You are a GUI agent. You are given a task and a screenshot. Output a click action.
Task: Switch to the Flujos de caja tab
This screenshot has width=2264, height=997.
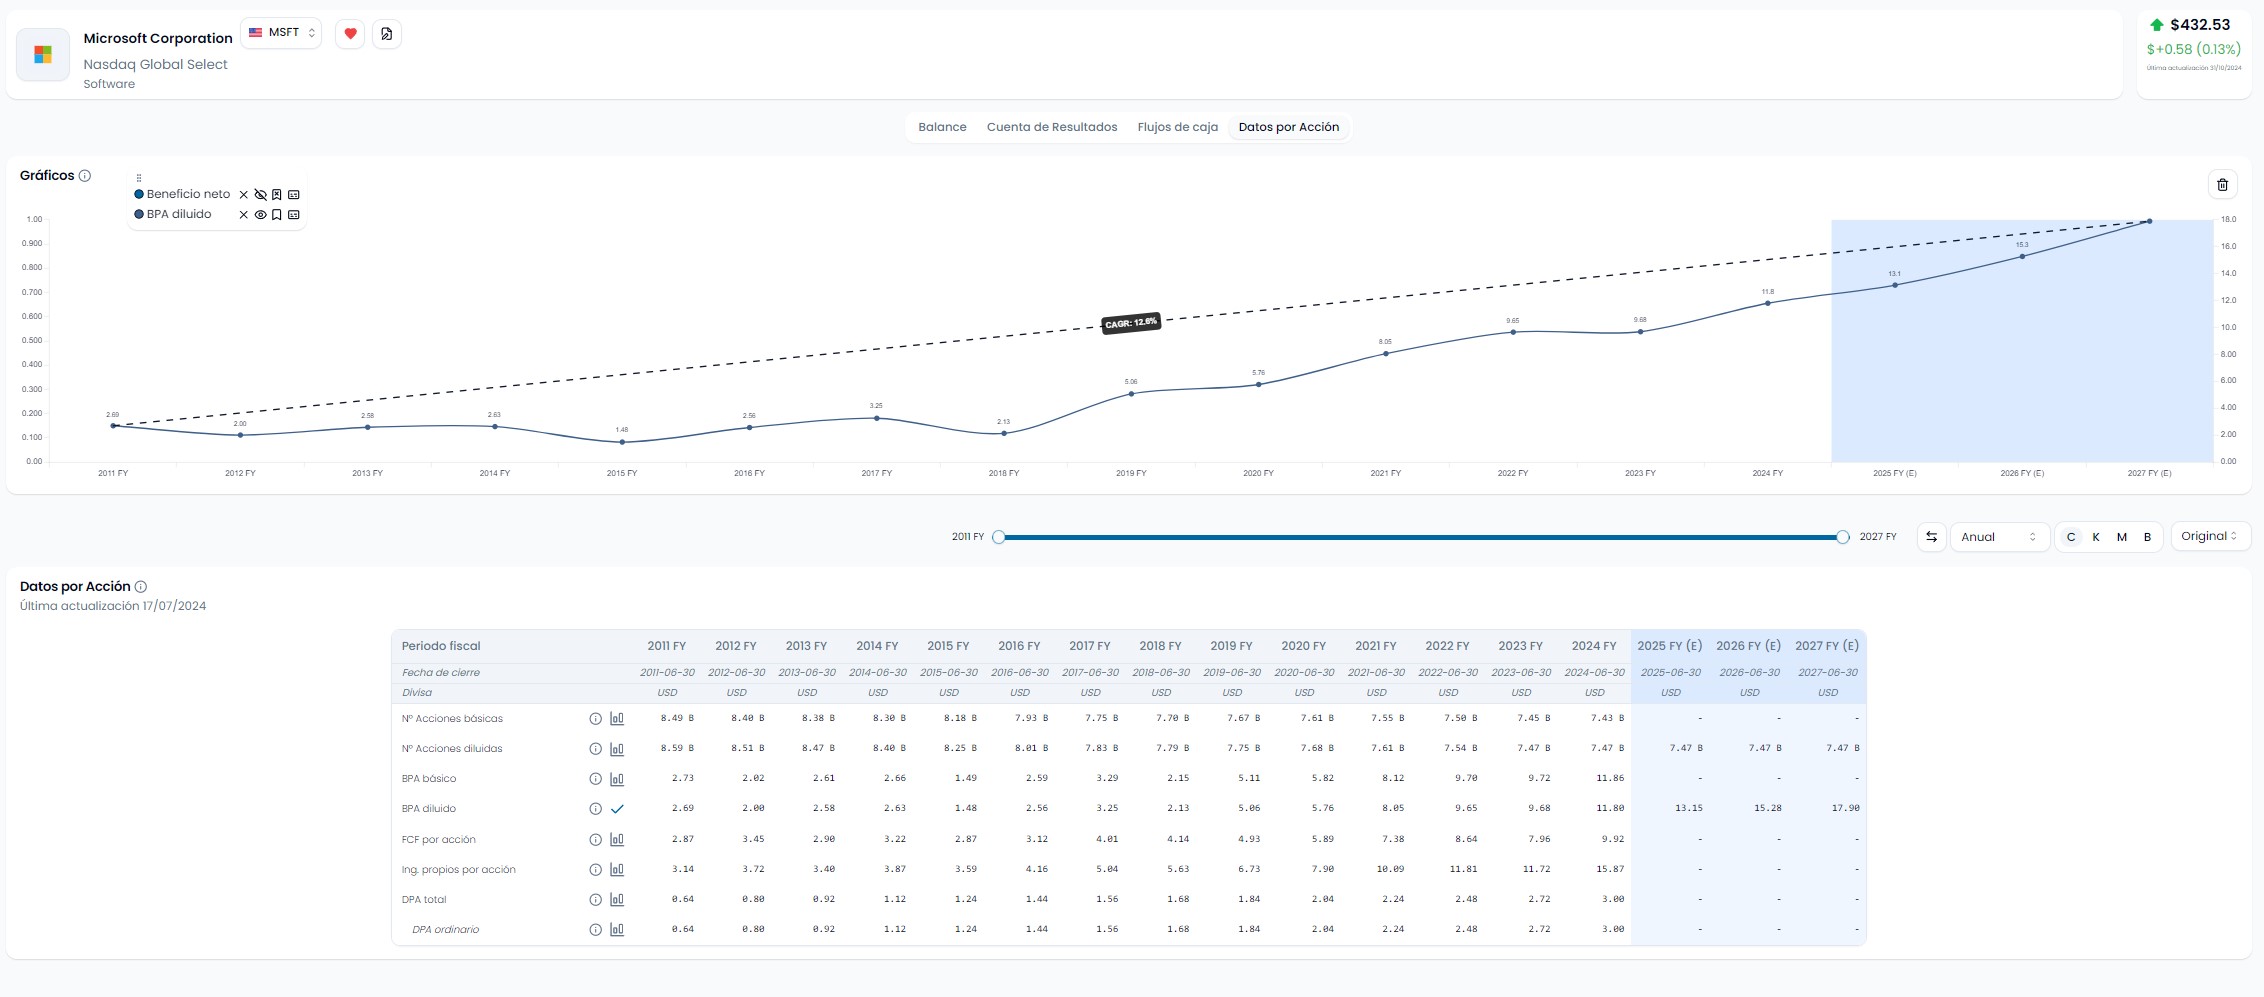tap(1177, 127)
